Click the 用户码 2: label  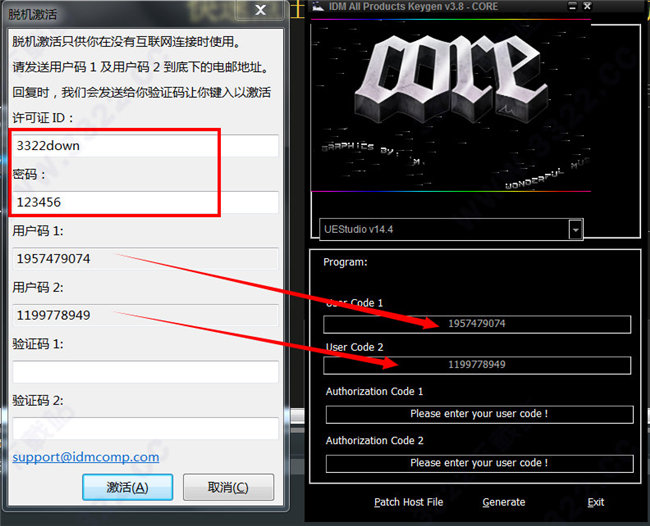(x=38, y=287)
